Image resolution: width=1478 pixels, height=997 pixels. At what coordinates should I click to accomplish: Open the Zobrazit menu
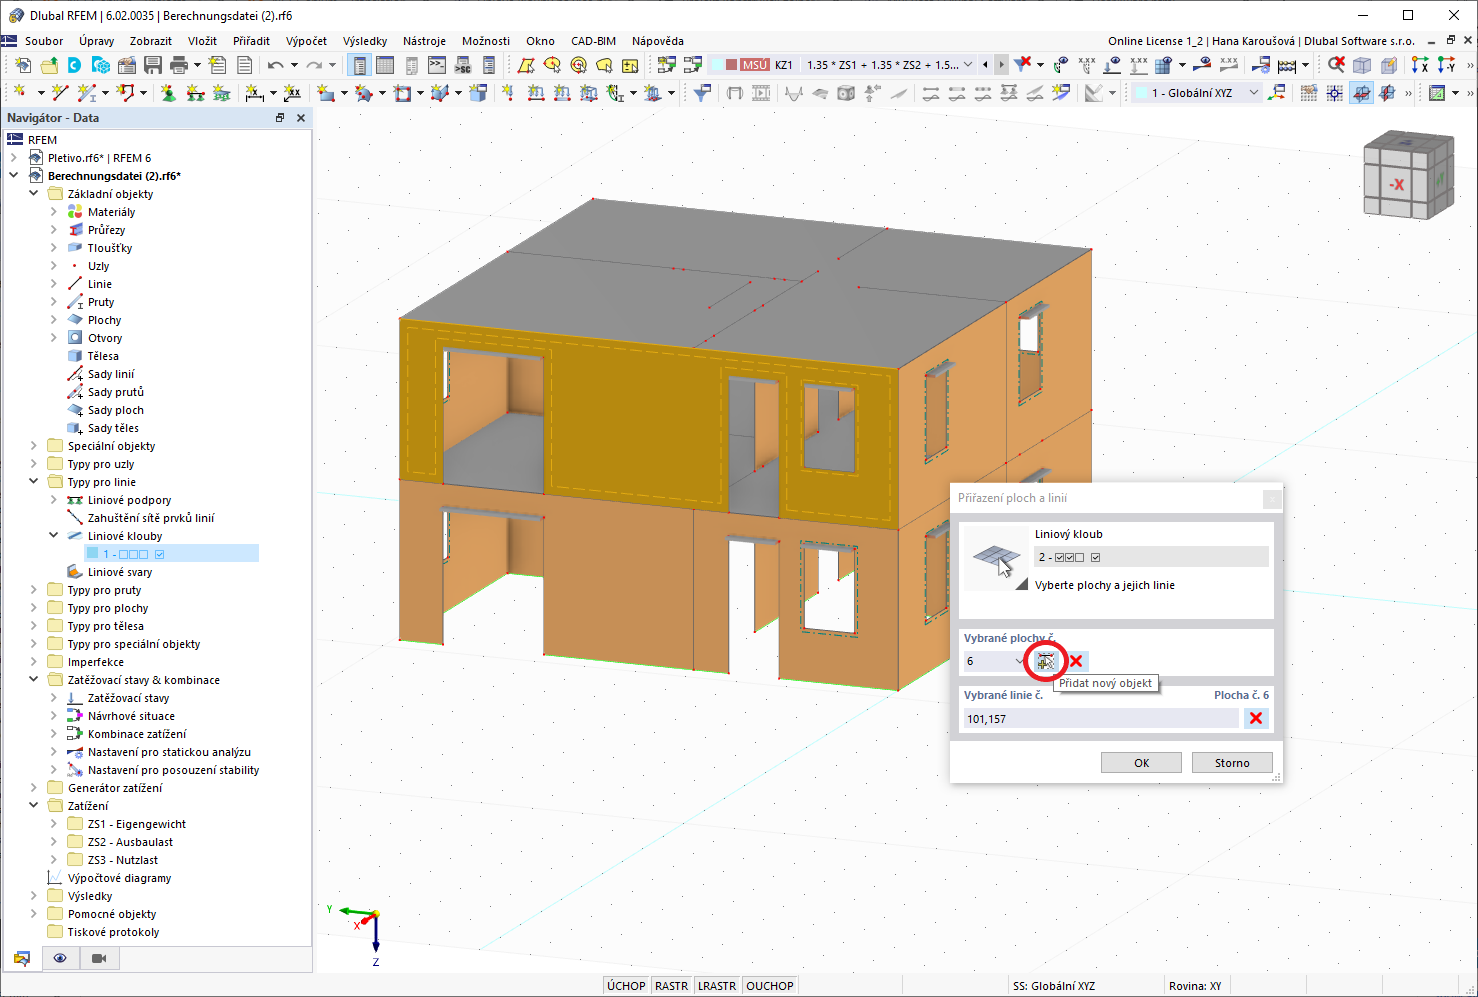coord(151,41)
